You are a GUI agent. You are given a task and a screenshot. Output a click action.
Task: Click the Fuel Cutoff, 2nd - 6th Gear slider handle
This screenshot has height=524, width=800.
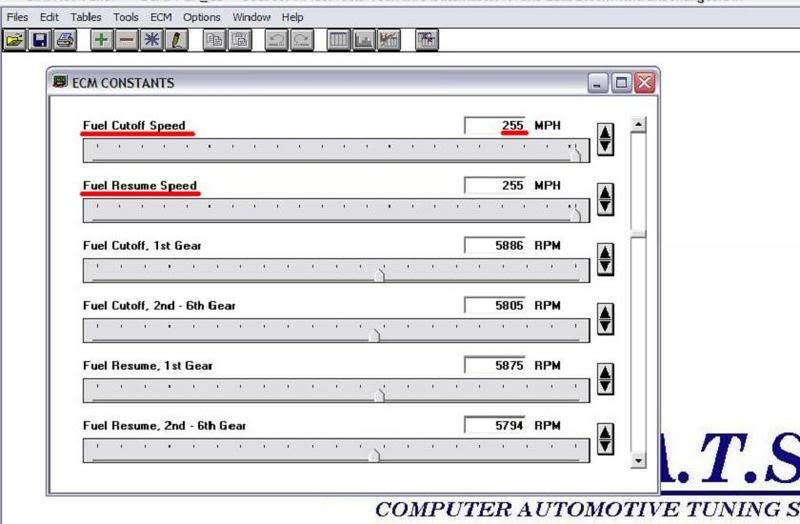point(374,335)
